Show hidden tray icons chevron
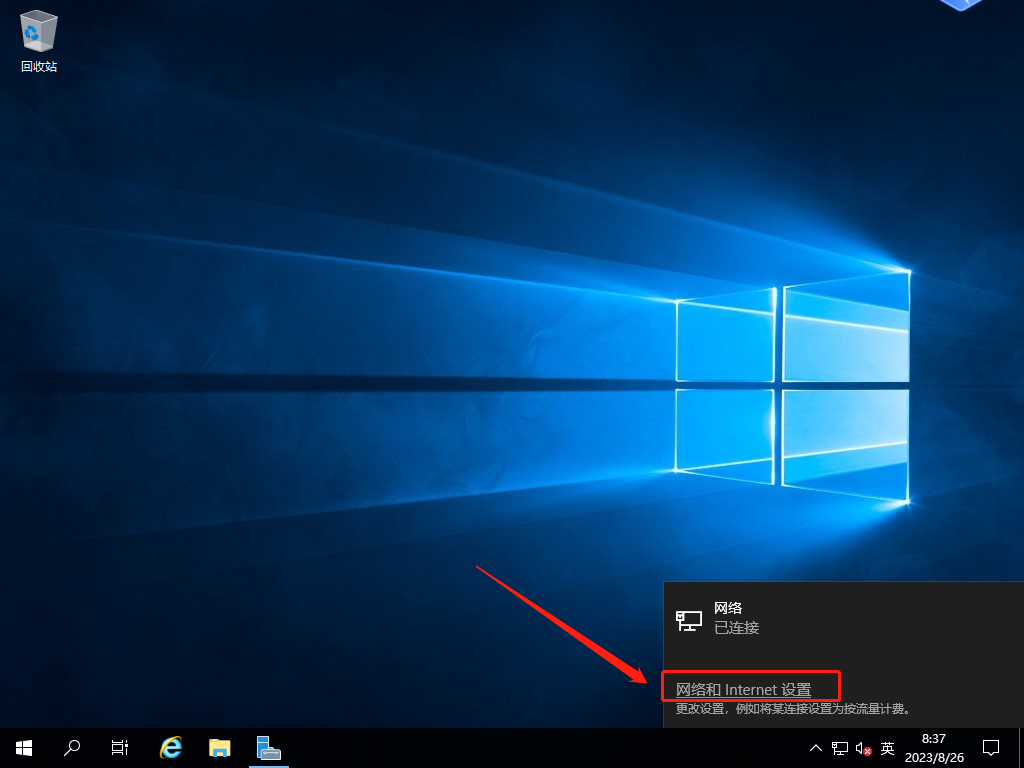1024x768 pixels. click(x=816, y=748)
